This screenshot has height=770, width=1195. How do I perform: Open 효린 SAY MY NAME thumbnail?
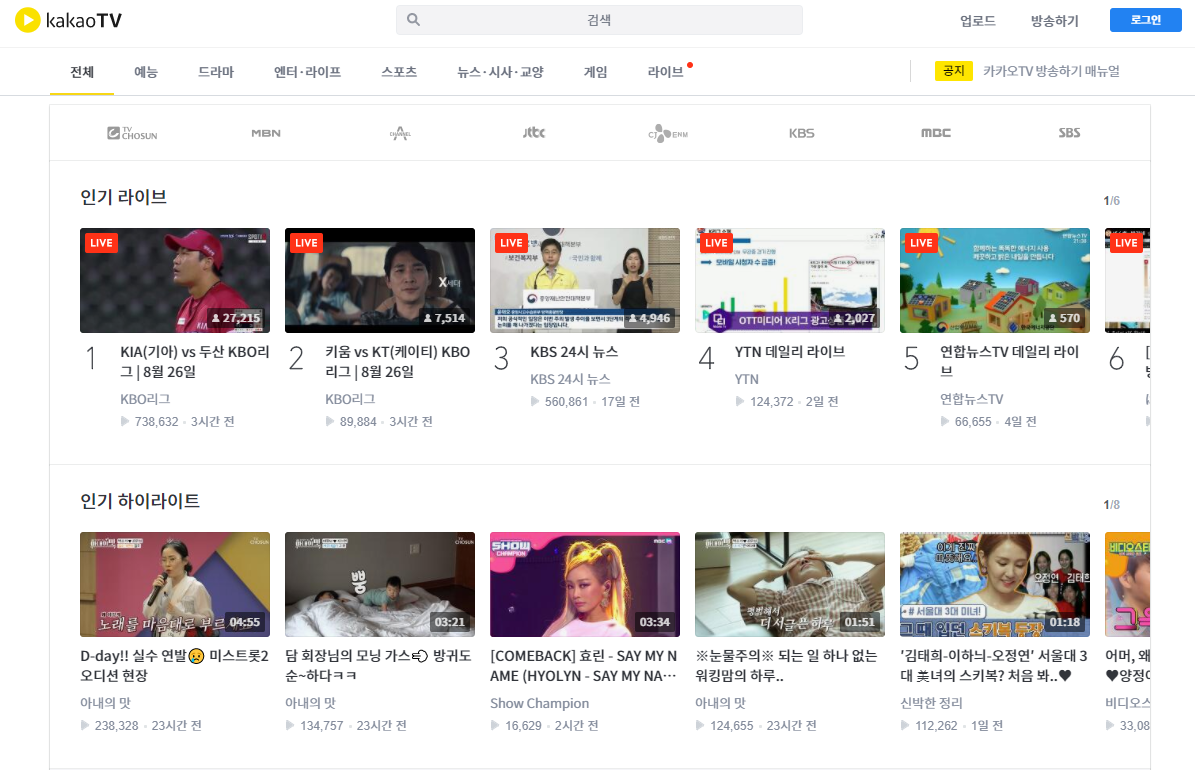[x=585, y=585]
